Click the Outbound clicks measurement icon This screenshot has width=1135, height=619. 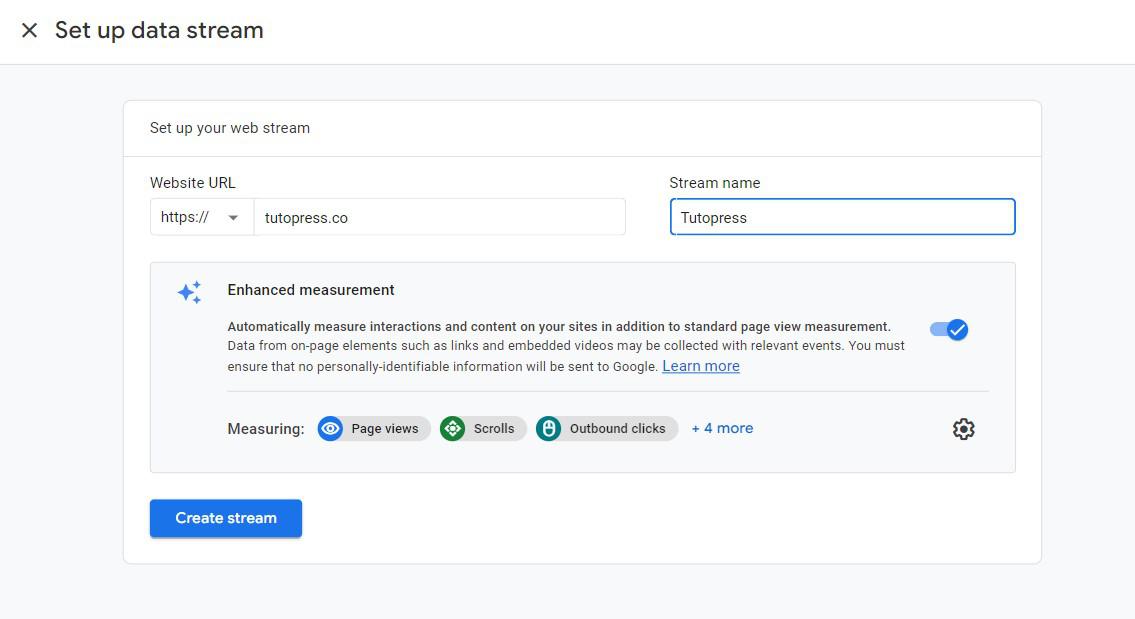coord(549,428)
